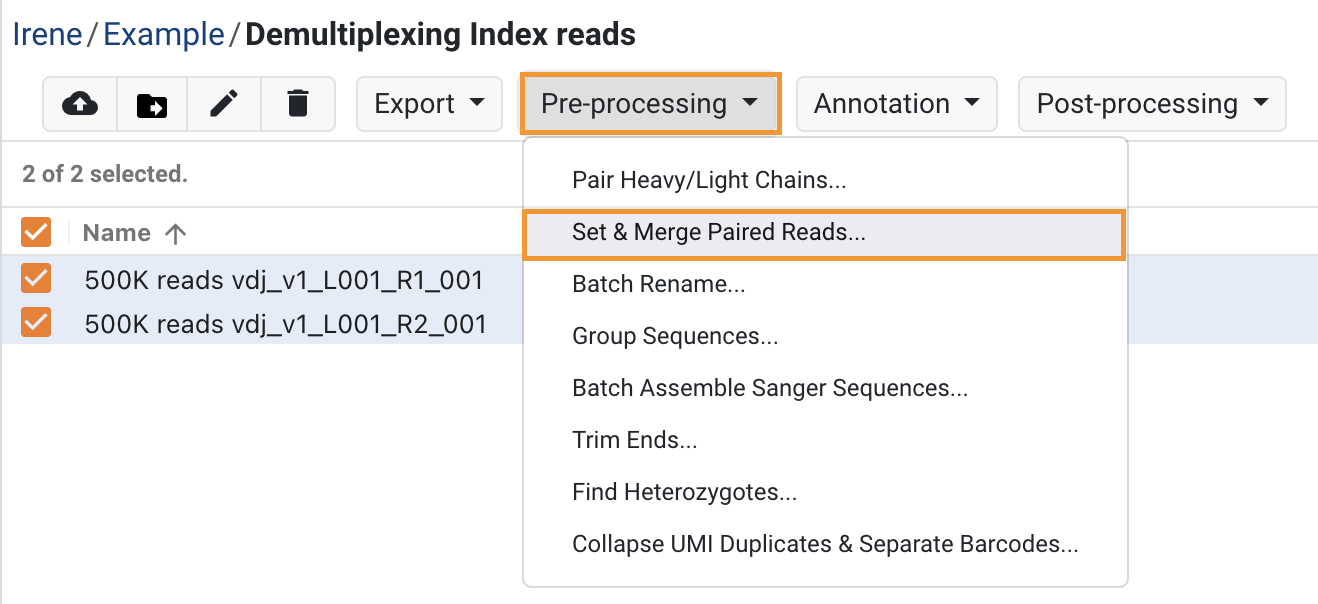Choose Collapse UMI Duplicates & Separate Barcodes
Viewport: 1318px width, 604px height.
click(825, 545)
